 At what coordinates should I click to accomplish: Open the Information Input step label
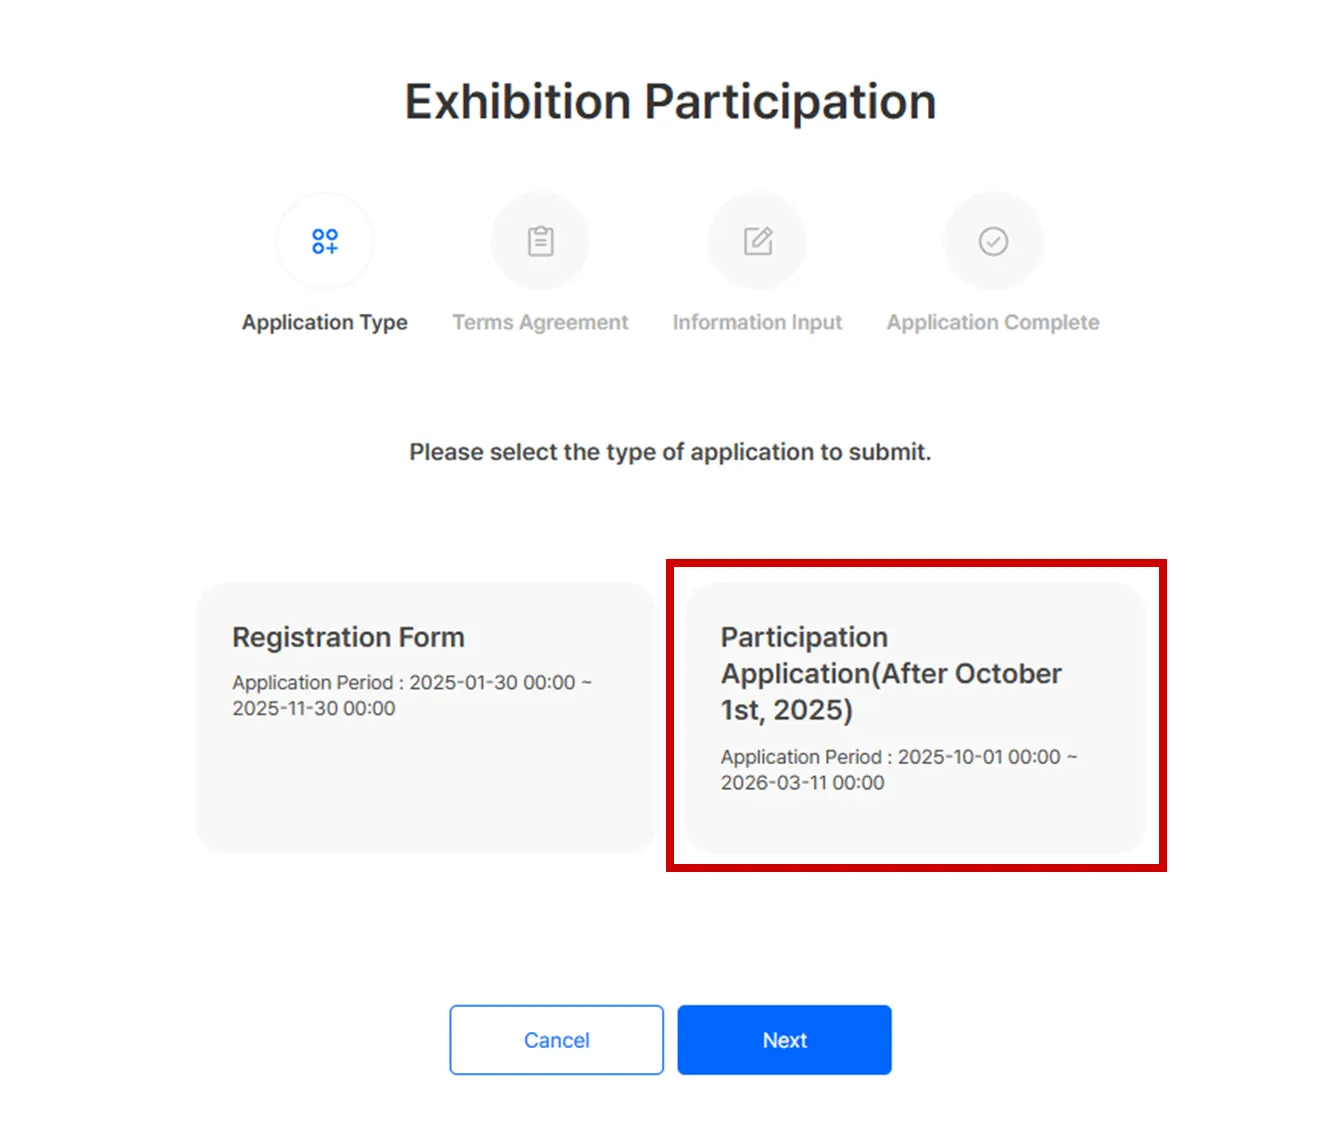point(757,322)
